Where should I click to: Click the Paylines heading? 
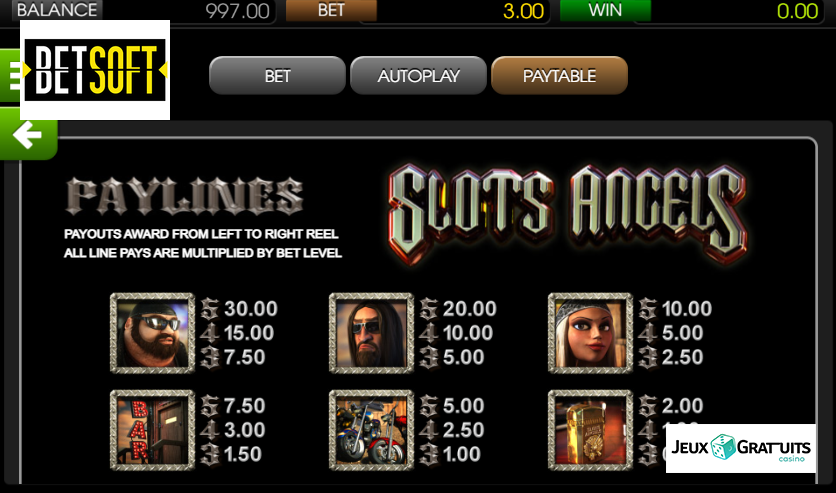tap(184, 196)
